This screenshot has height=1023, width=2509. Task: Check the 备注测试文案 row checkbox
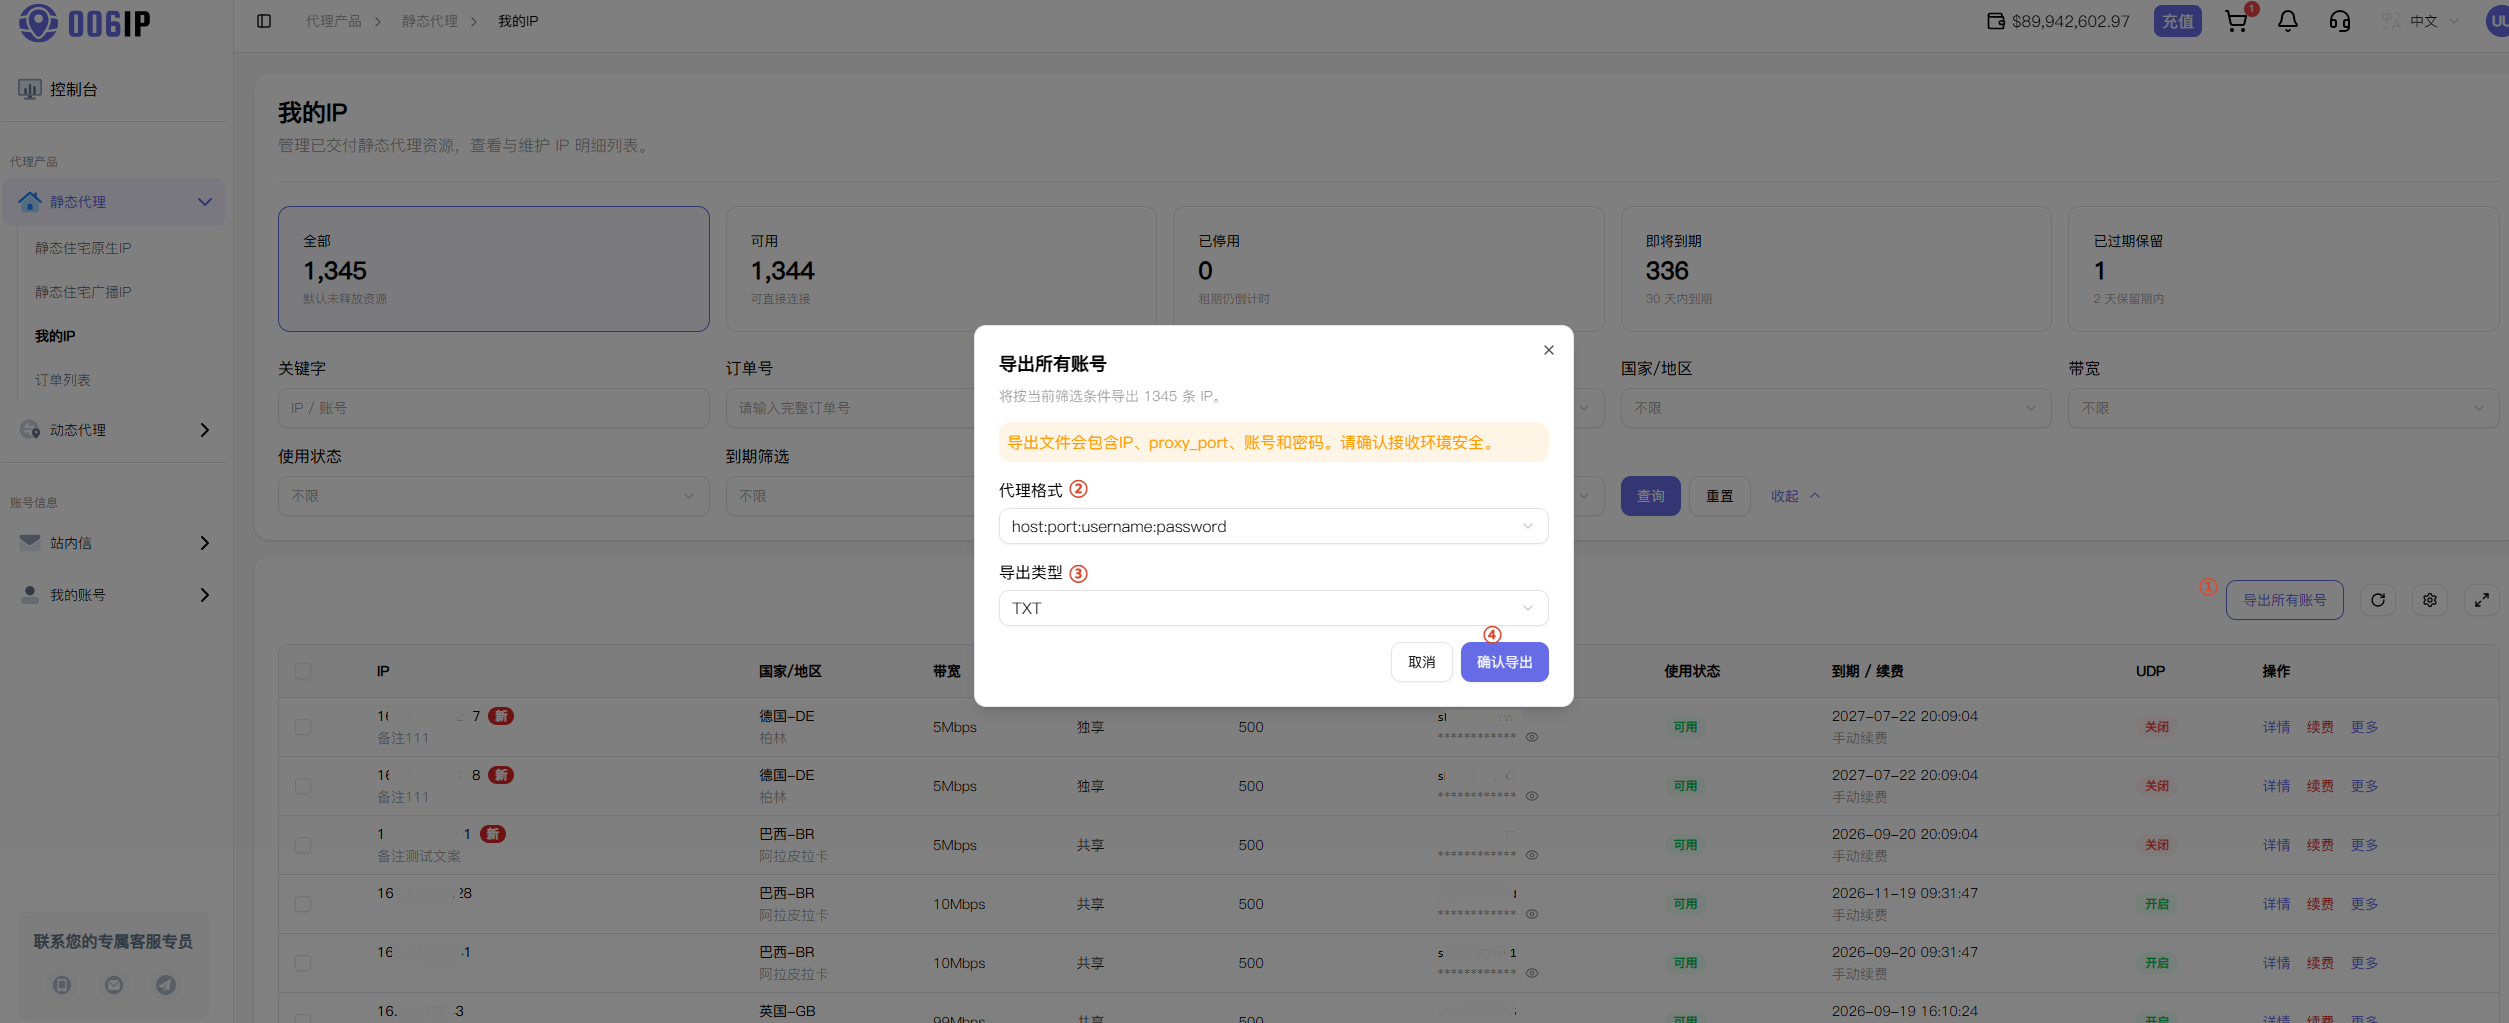point(303,845)
